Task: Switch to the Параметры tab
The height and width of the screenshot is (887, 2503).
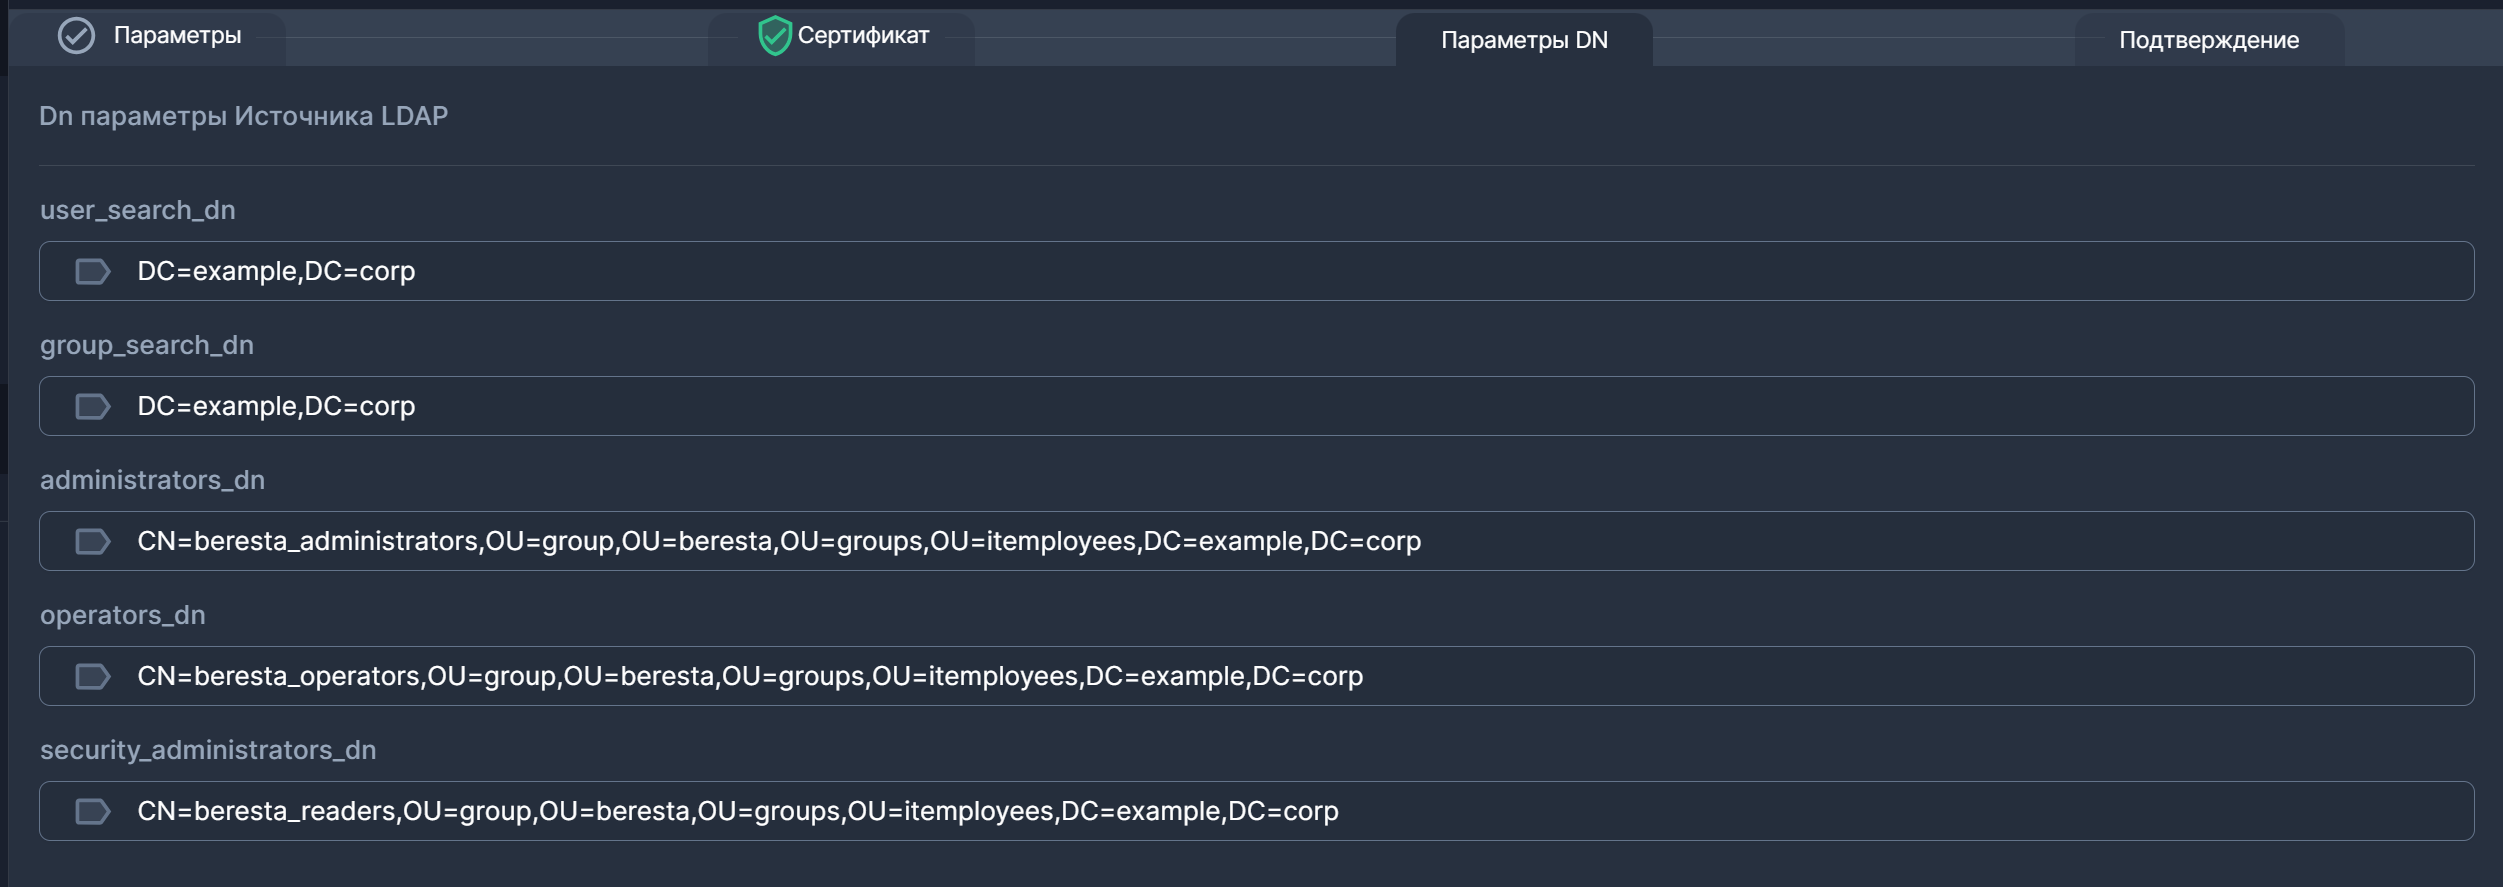Action: pos(177,36)
